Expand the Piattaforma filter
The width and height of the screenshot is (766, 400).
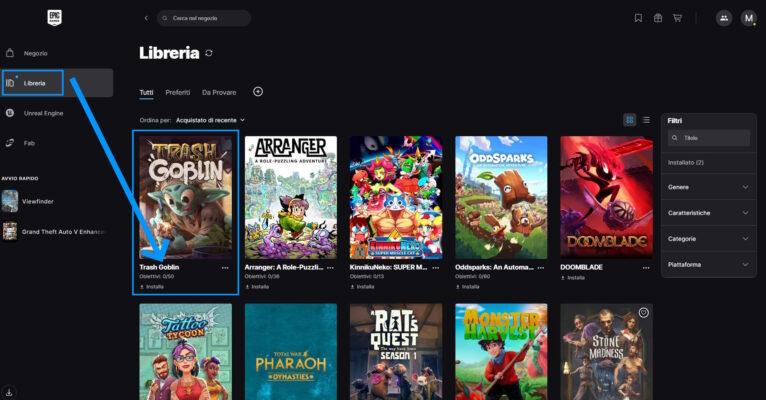[708, 265]
